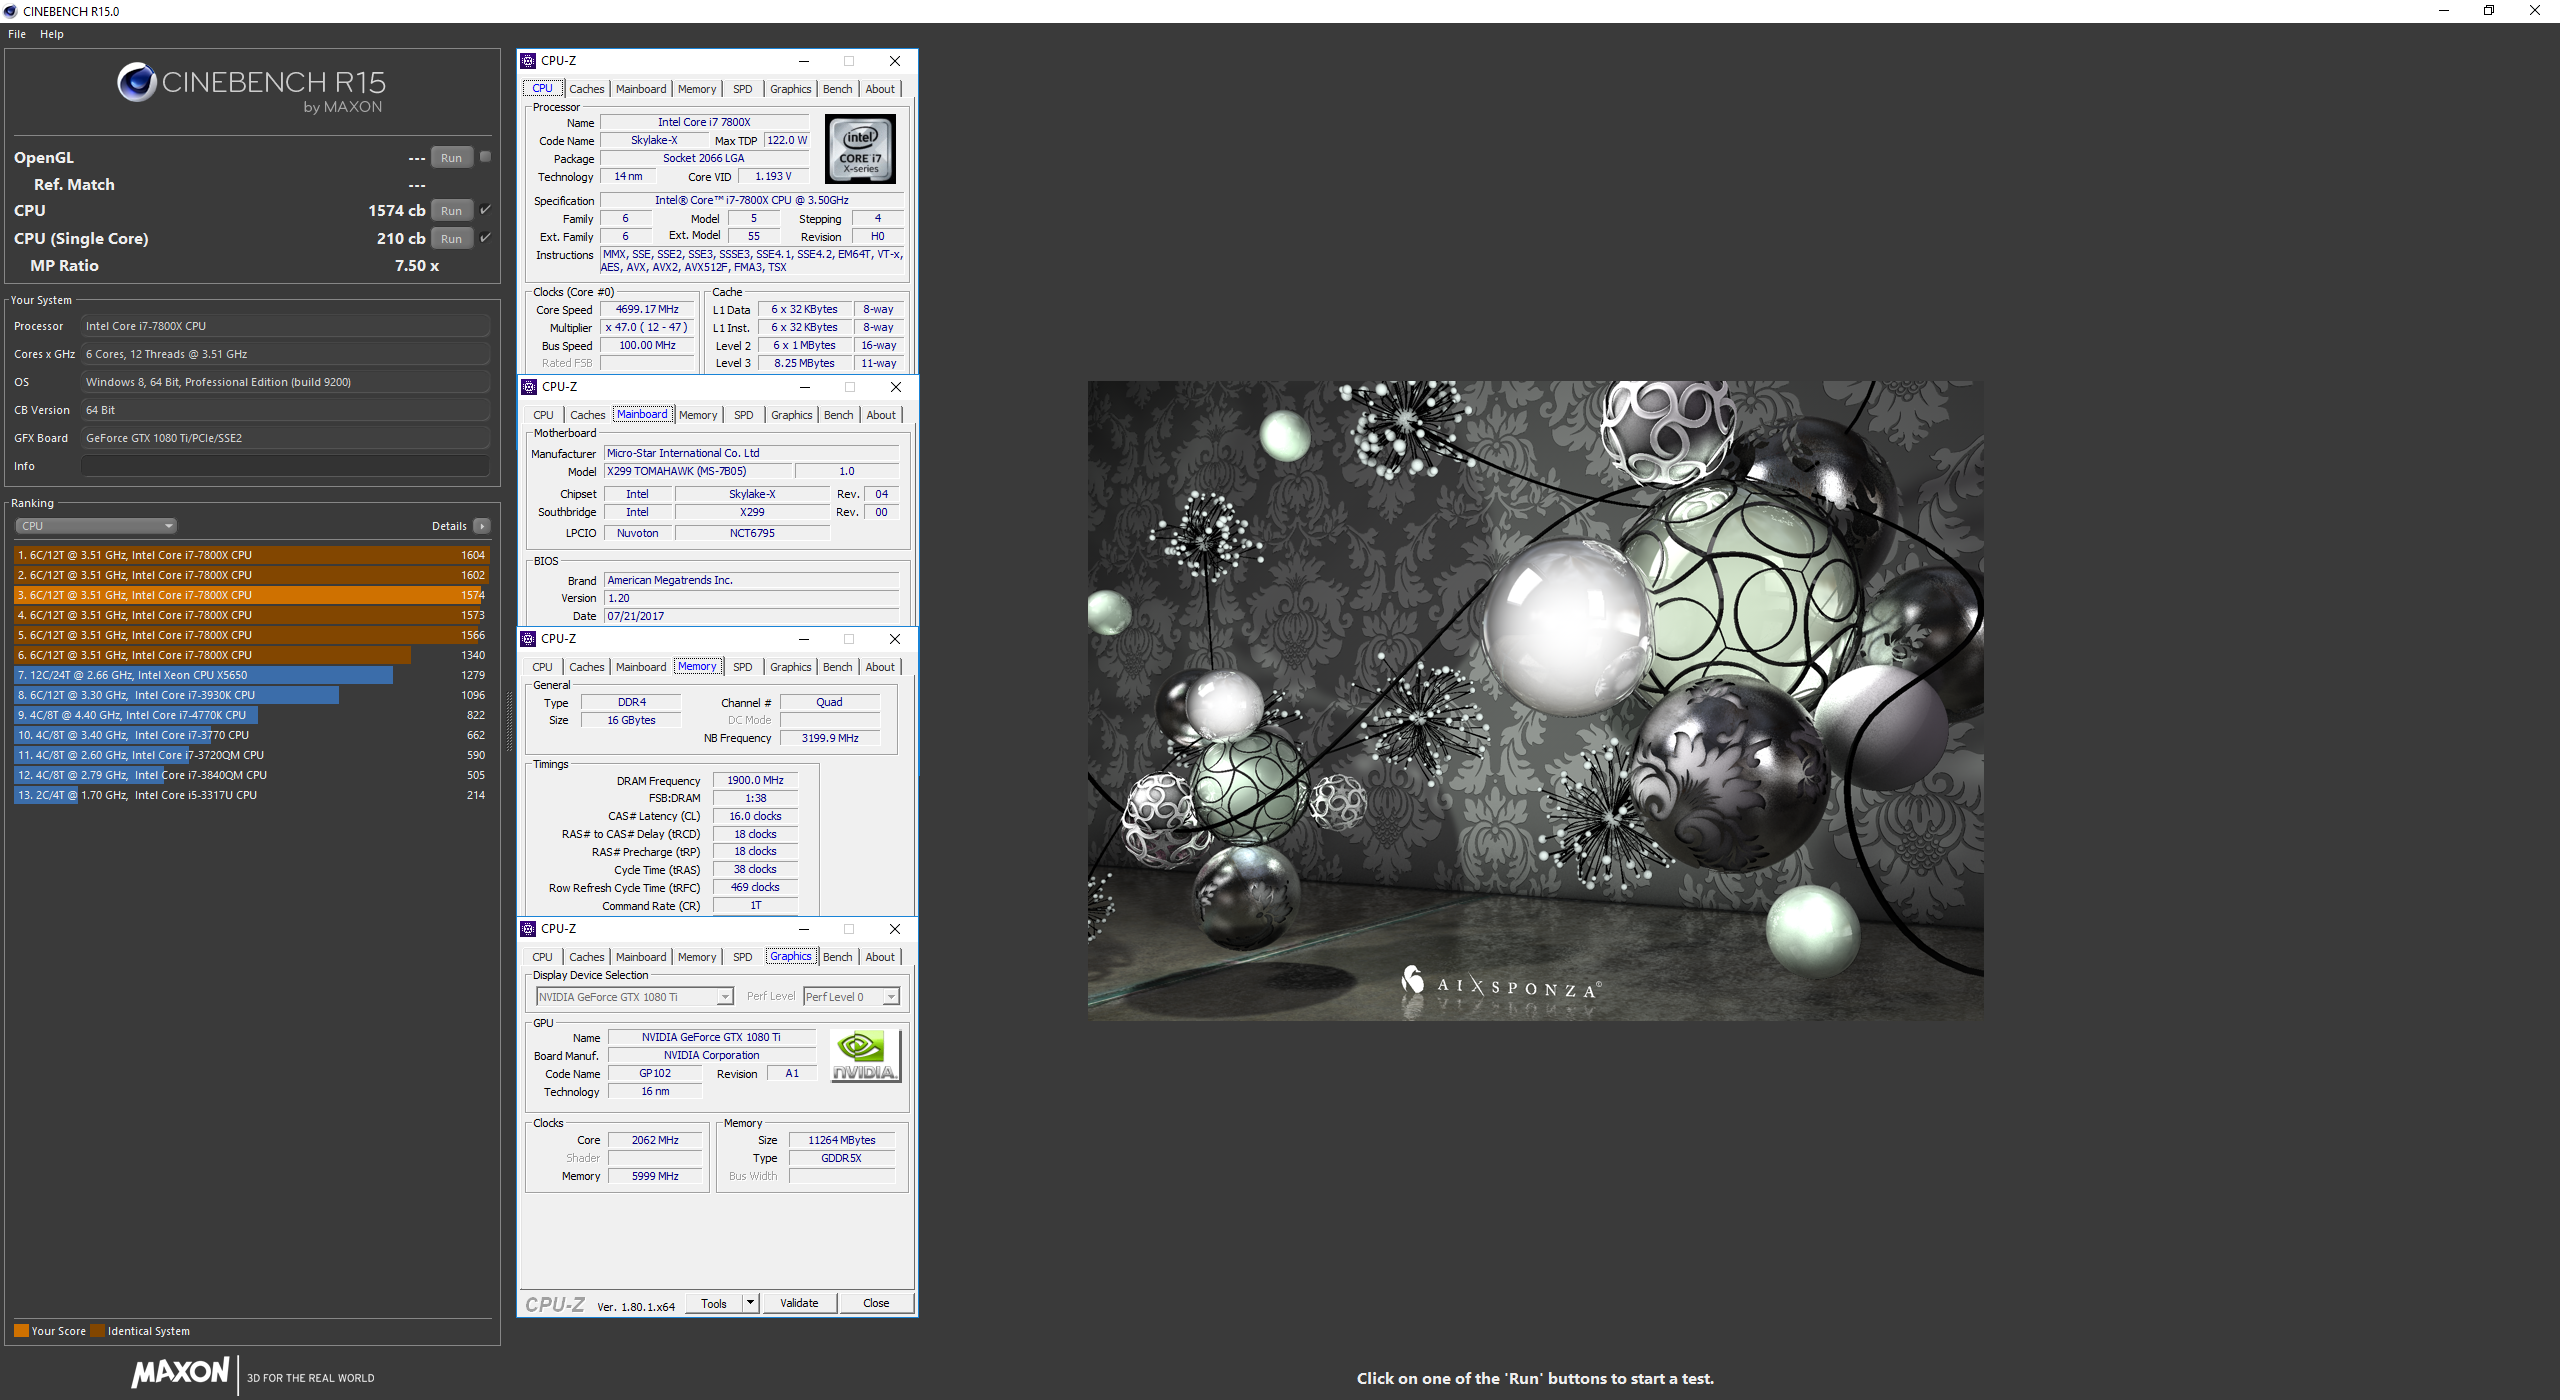The height and width of the screenshot is (1400, 2560).
Task: Restore down the Cinebench main window
Action: (x=2489, y=11)
